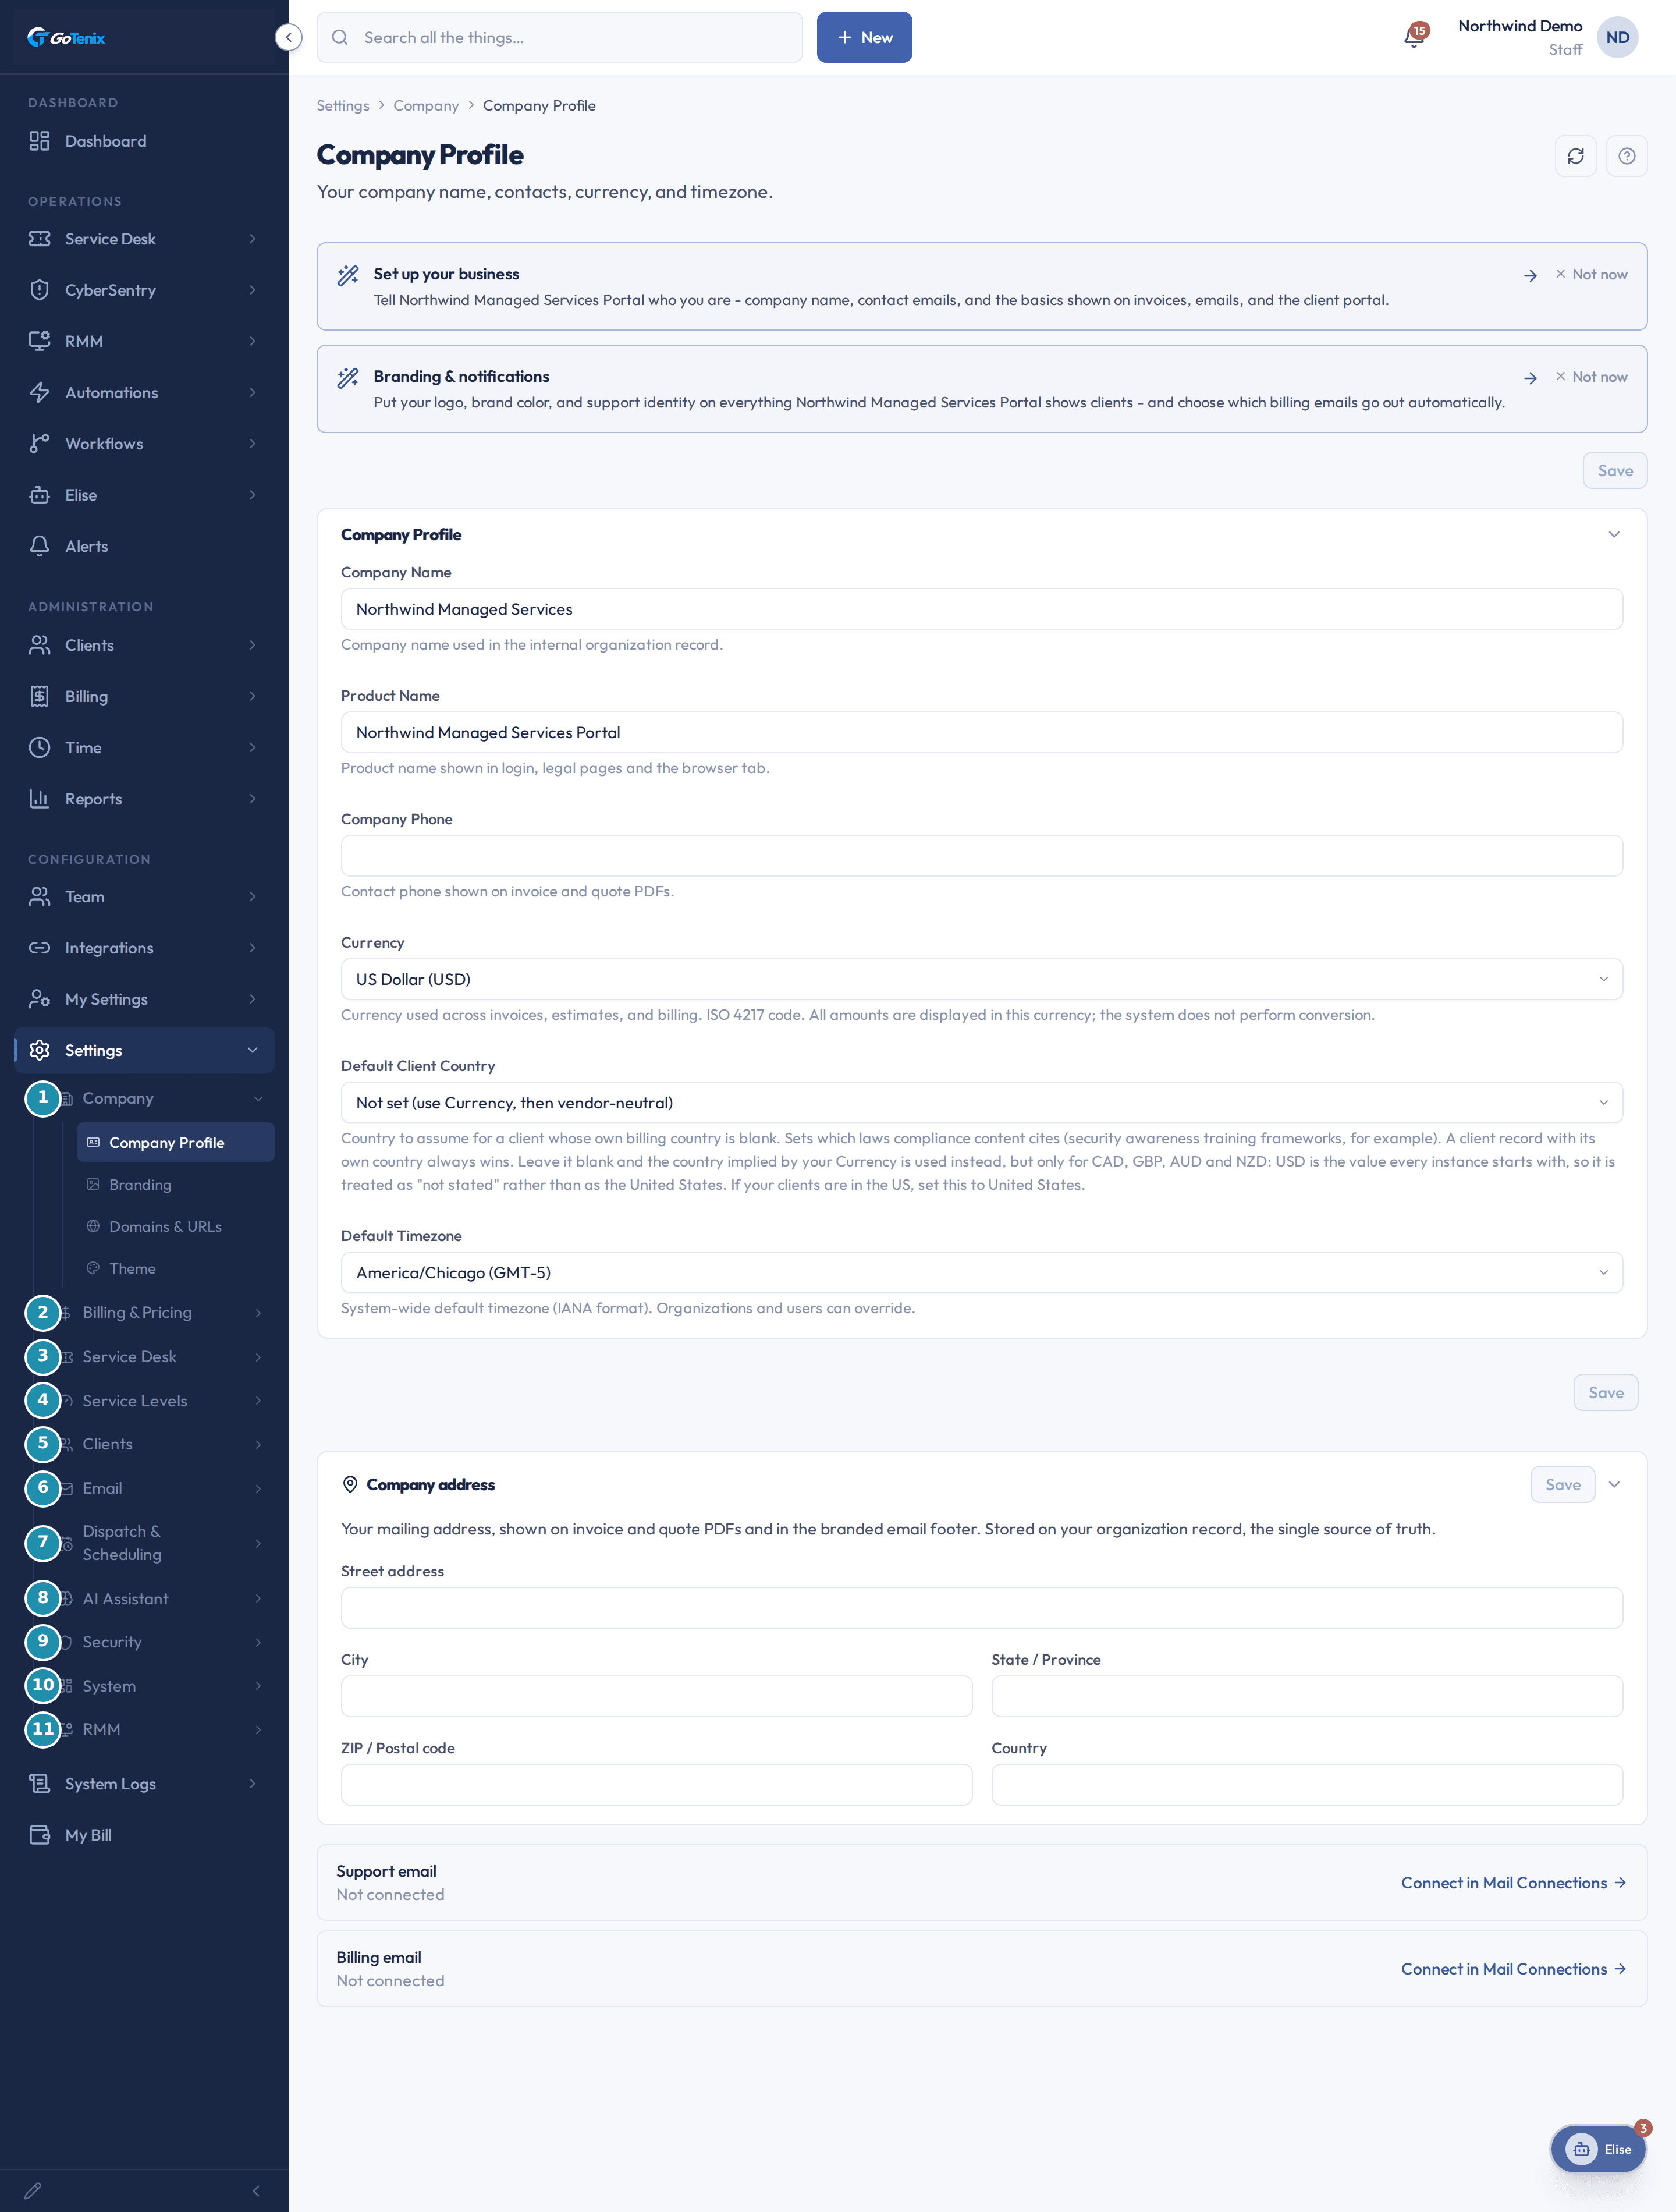Image resolution: width=1676 pixels, height=2212 pixels.
Task: Collapse the Company Profile card chevron
Action: [1613, 534]
